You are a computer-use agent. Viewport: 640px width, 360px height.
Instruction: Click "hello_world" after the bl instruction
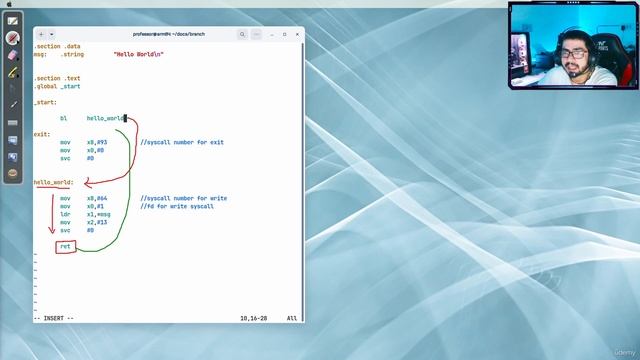point(105,118)
